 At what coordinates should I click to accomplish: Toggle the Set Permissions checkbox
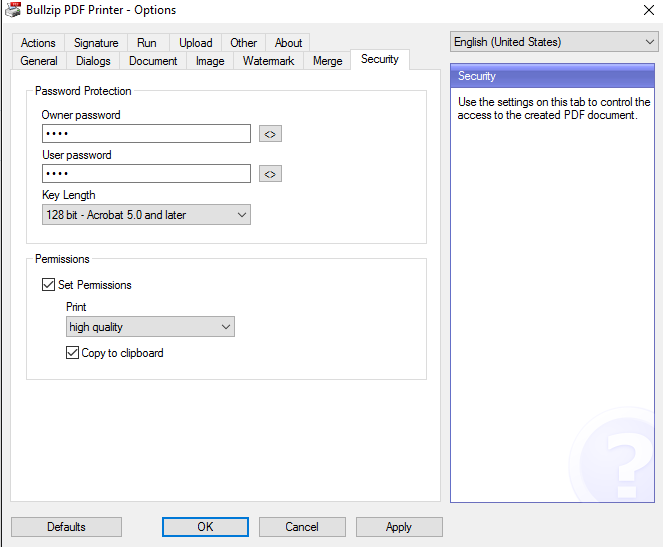[x=48, y=284]
